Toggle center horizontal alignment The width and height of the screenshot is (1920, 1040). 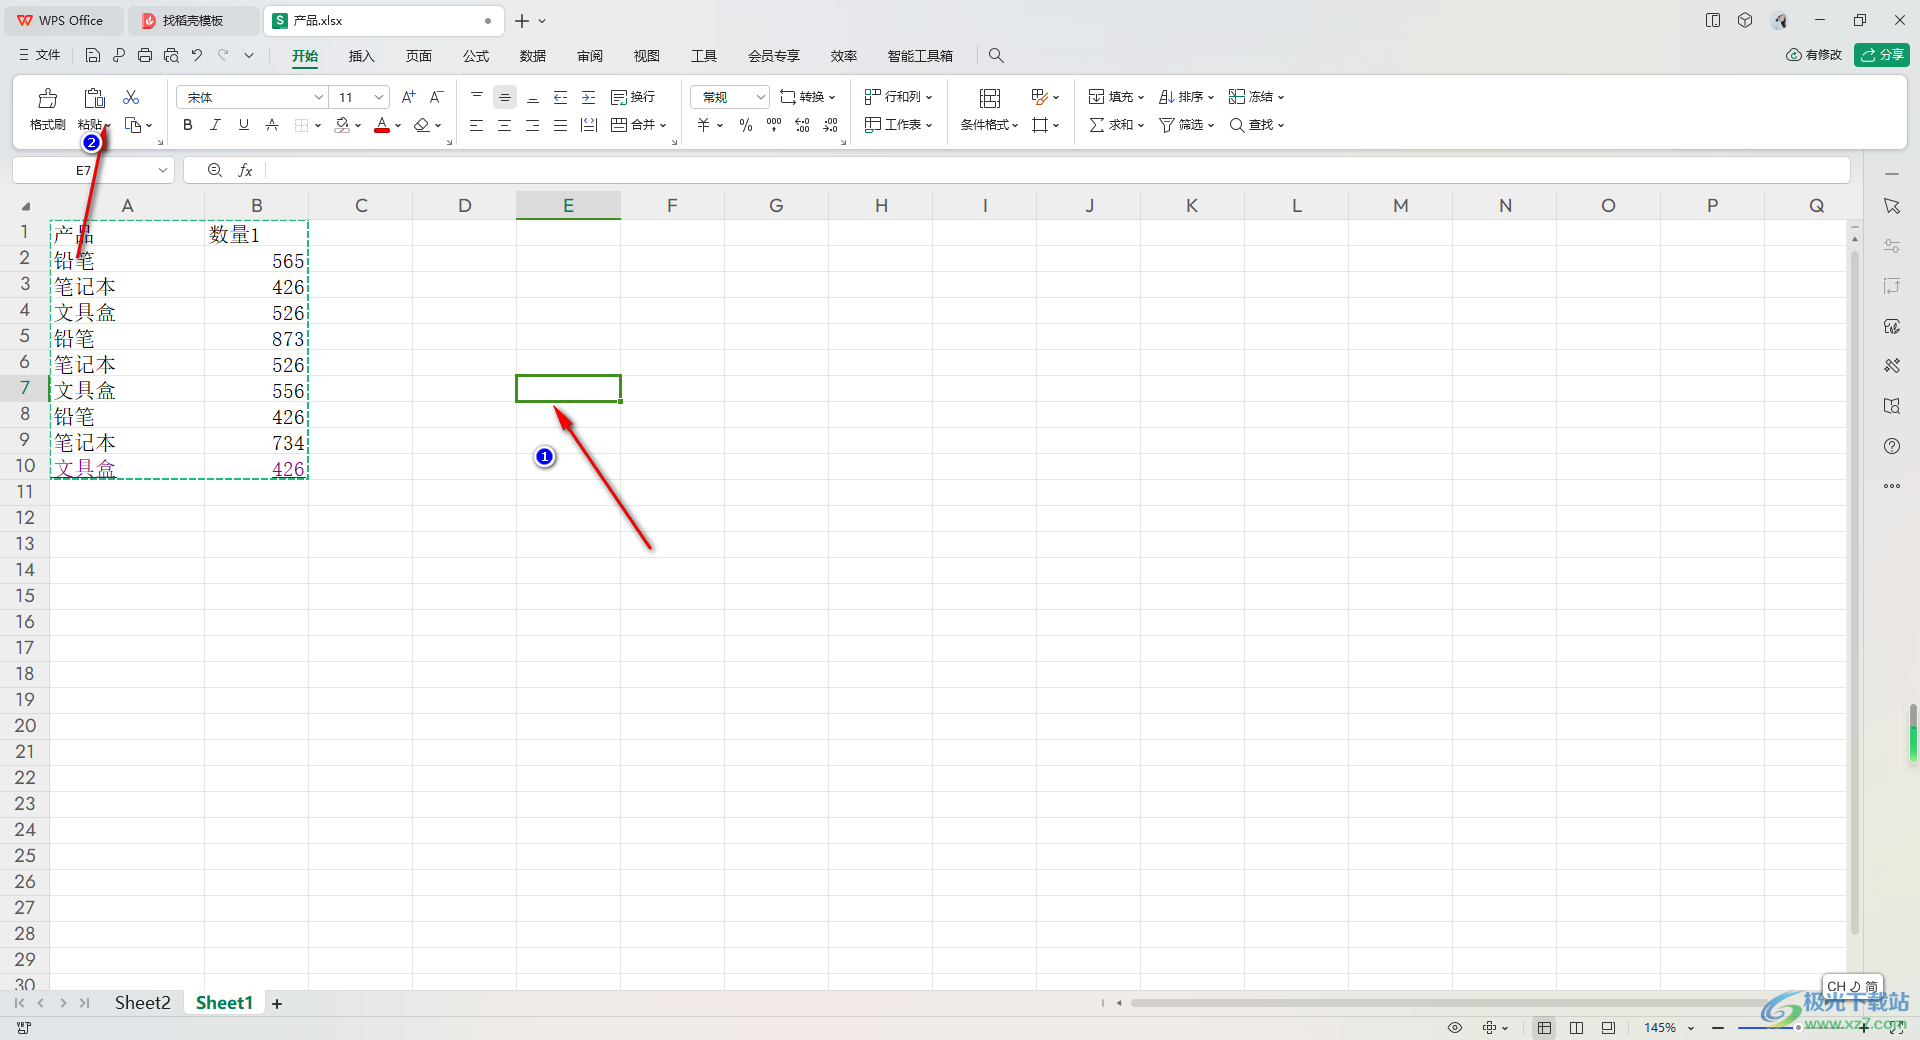point(505,125)
